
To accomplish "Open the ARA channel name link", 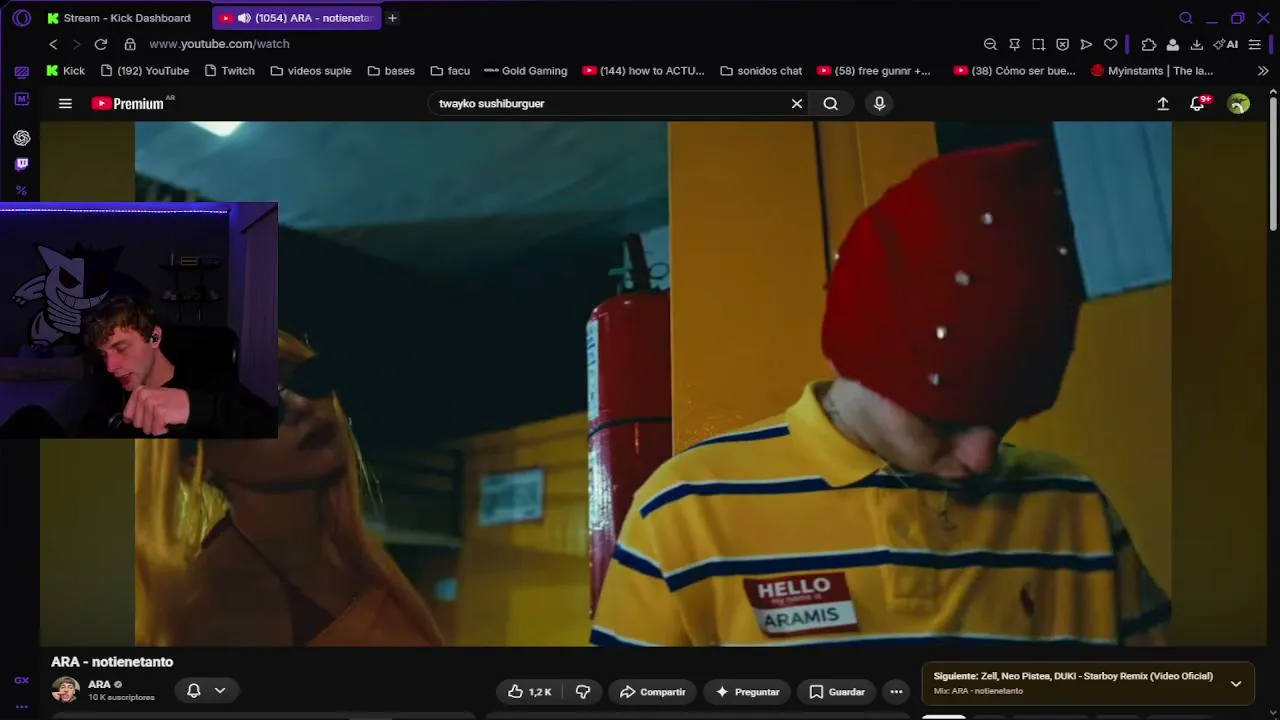I will click(99, 685).
